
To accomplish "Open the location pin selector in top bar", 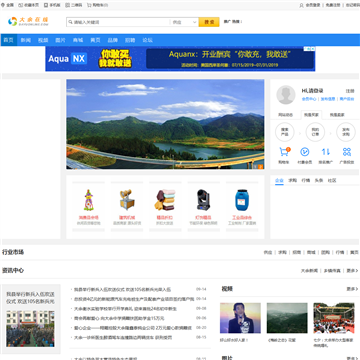I will coord(3,5).
